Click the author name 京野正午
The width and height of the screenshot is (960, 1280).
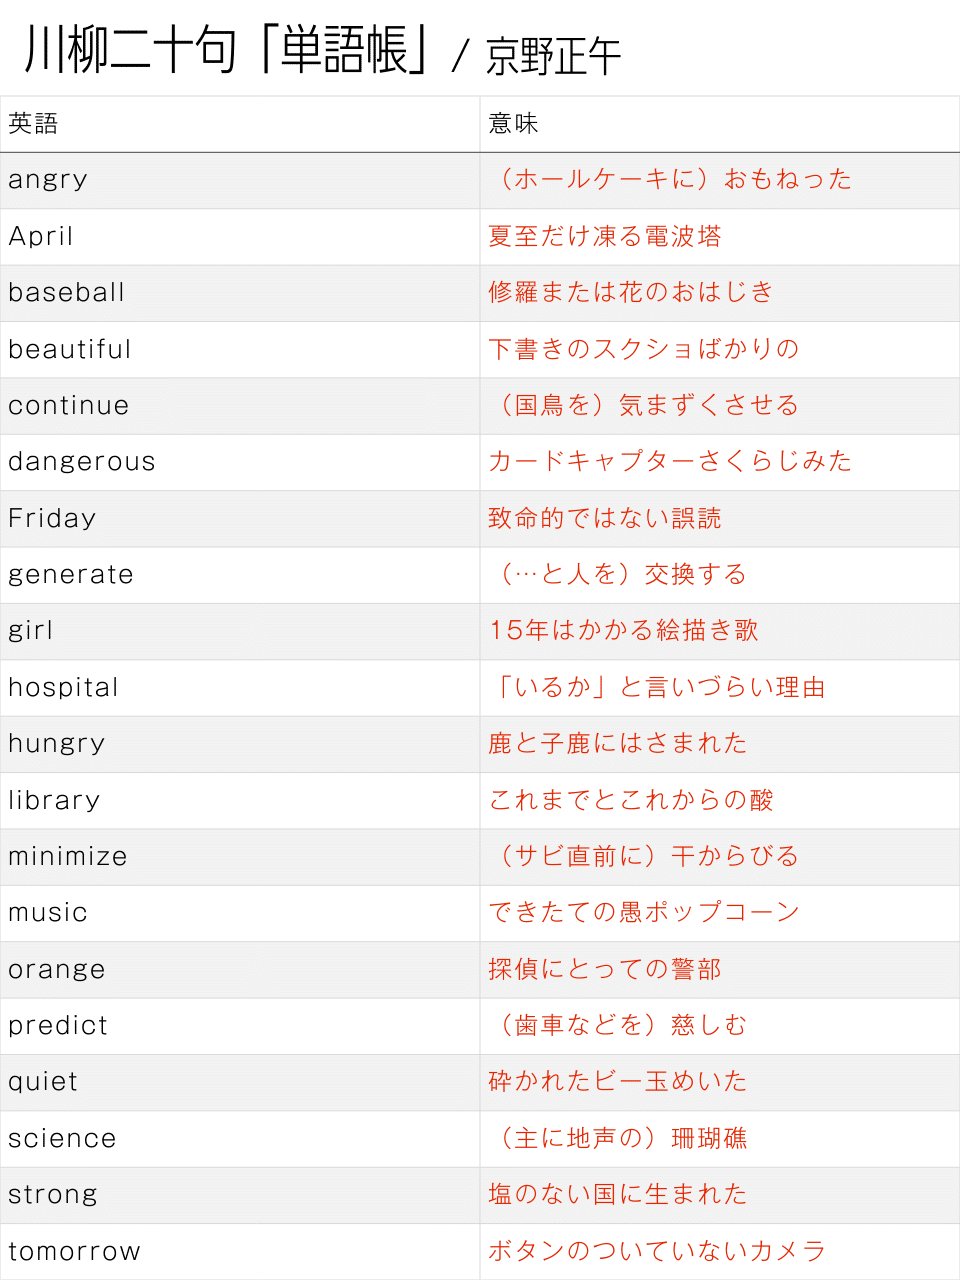point(553,56)
